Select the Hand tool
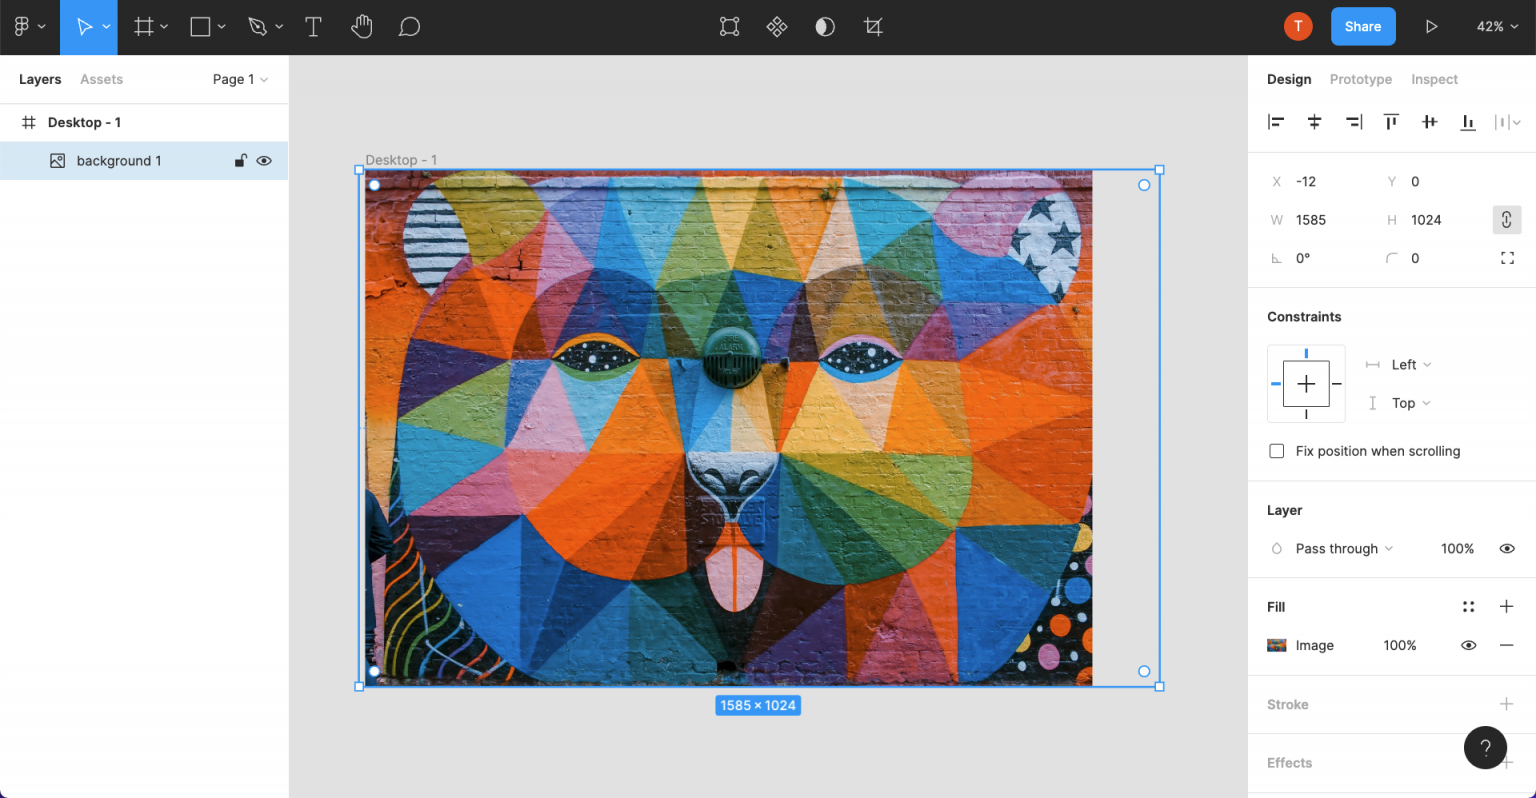Viewport: 1536px width, 798px height. click(361, 27)
